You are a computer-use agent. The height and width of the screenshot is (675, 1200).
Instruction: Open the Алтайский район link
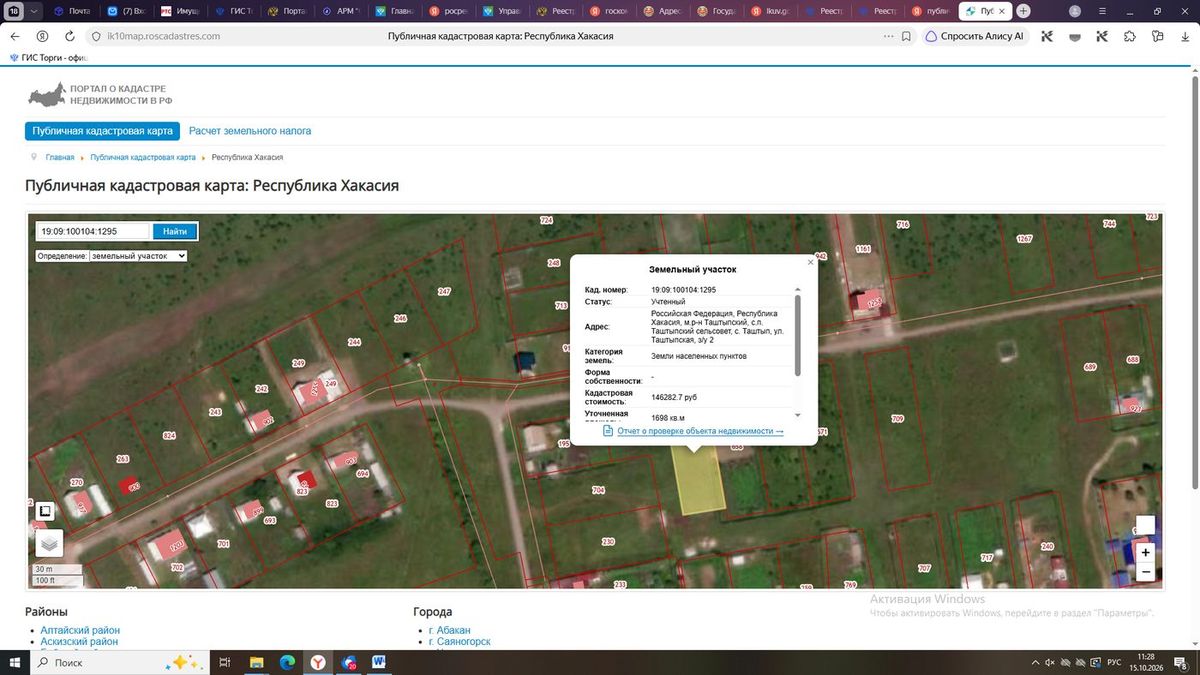pos(80,630)
